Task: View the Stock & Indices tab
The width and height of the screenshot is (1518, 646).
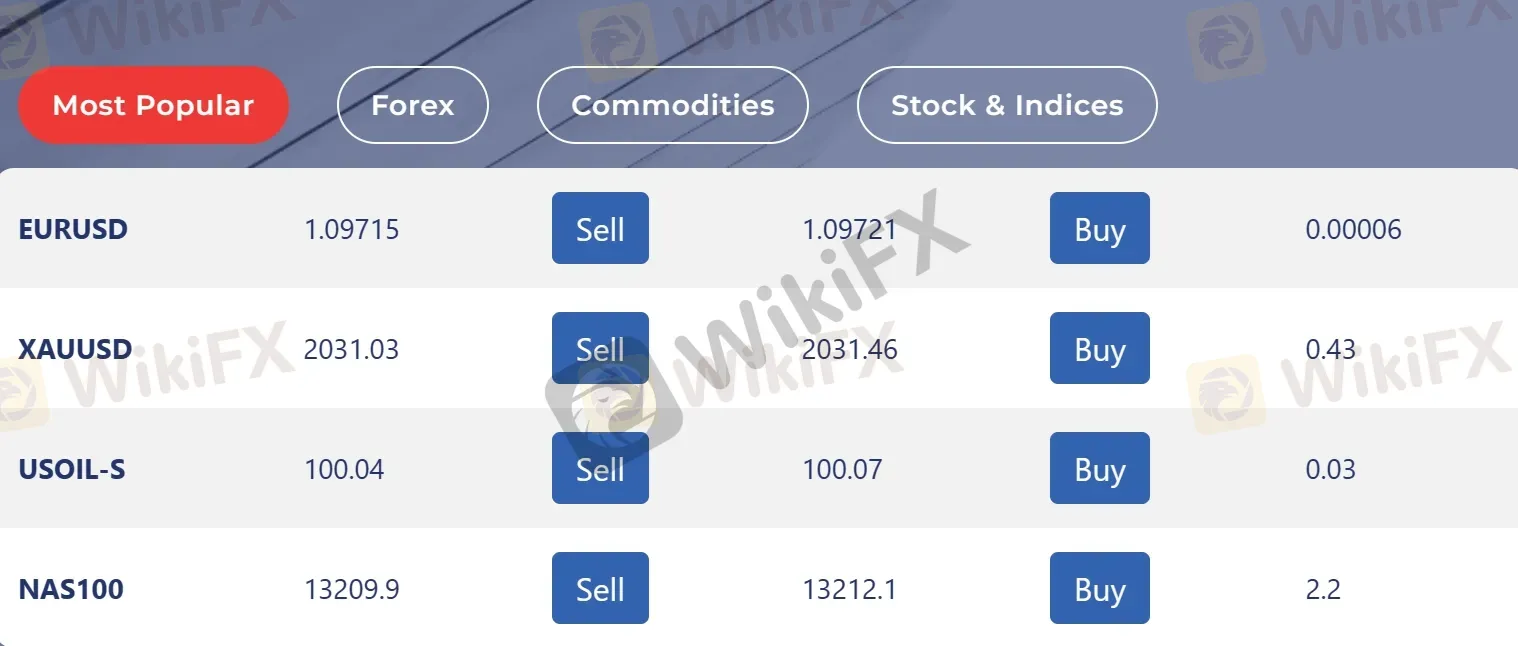Action: [x=1006, y=105]
